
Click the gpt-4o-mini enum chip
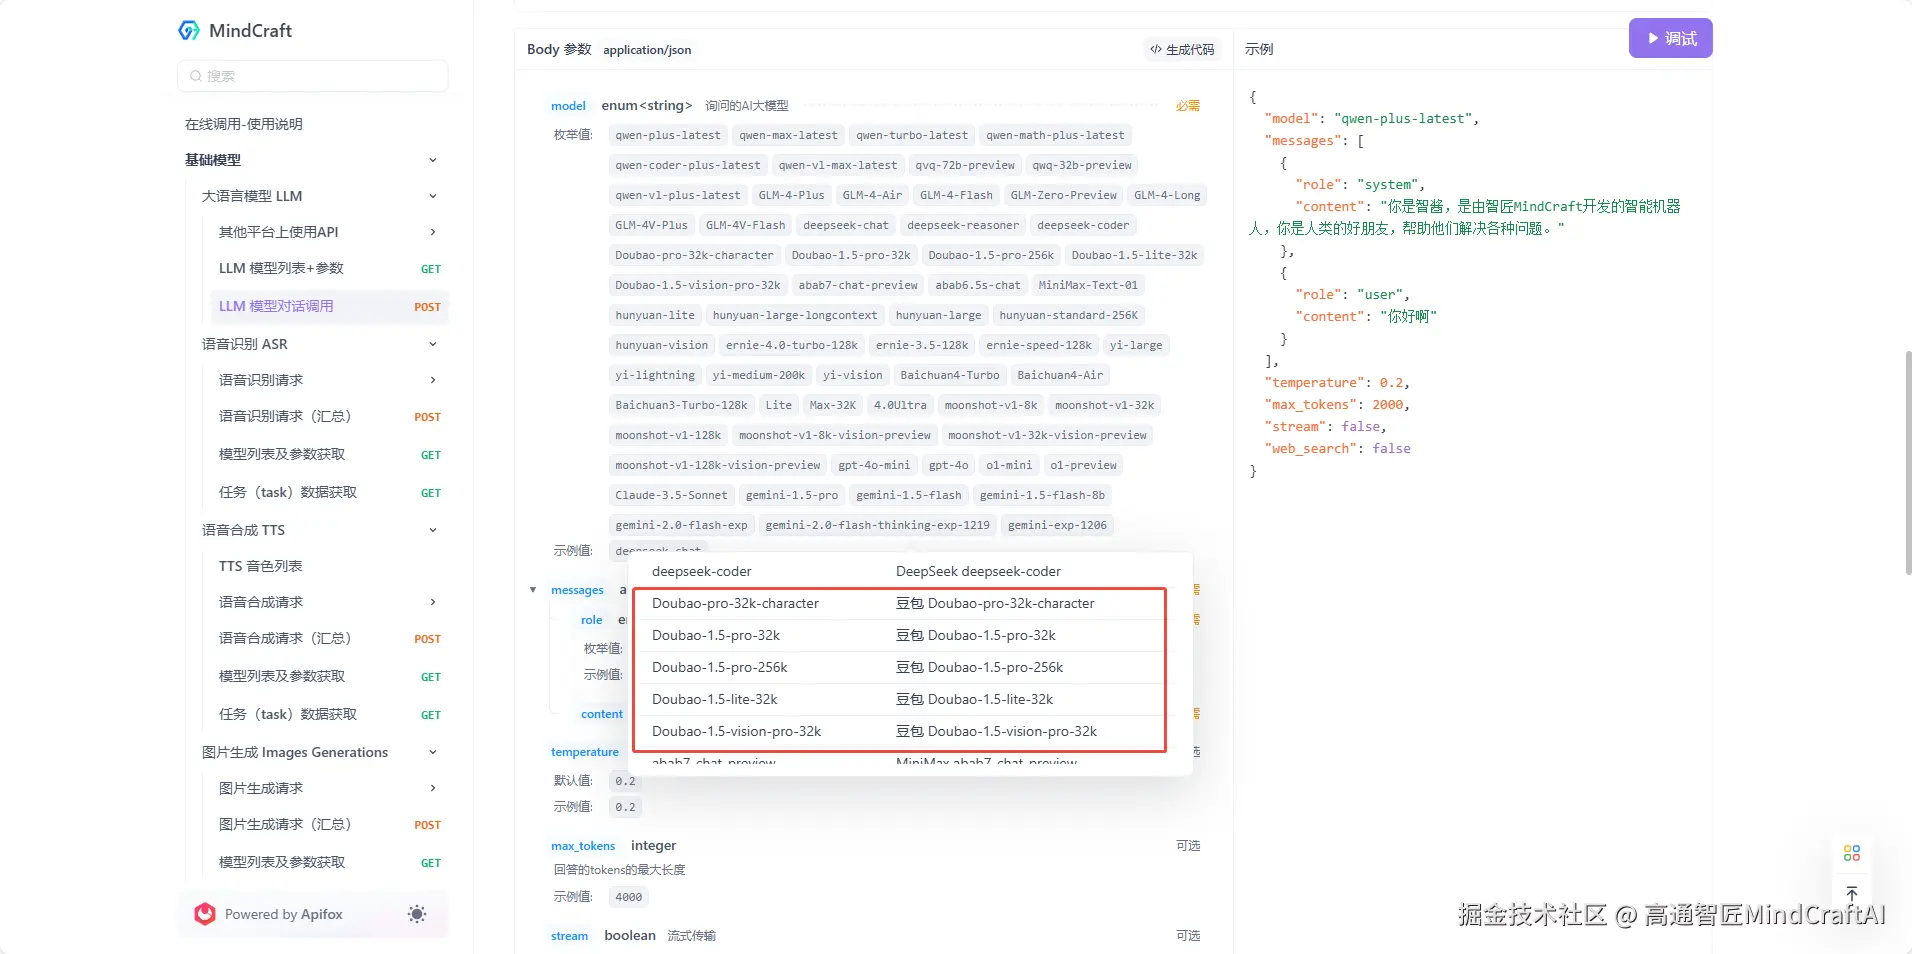tap(874, 465)
